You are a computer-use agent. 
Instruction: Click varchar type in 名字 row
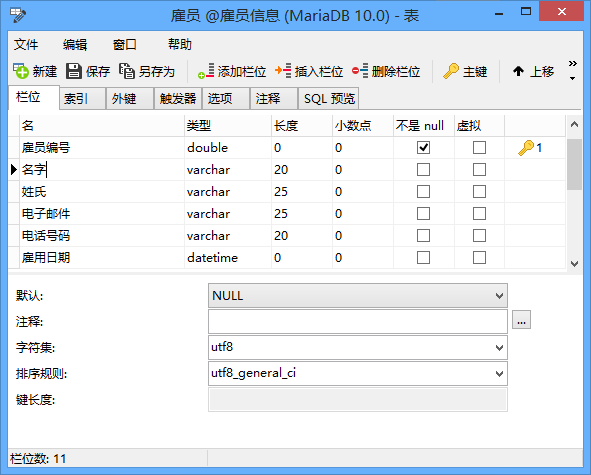pyautogui.click(x=228, y=170)
